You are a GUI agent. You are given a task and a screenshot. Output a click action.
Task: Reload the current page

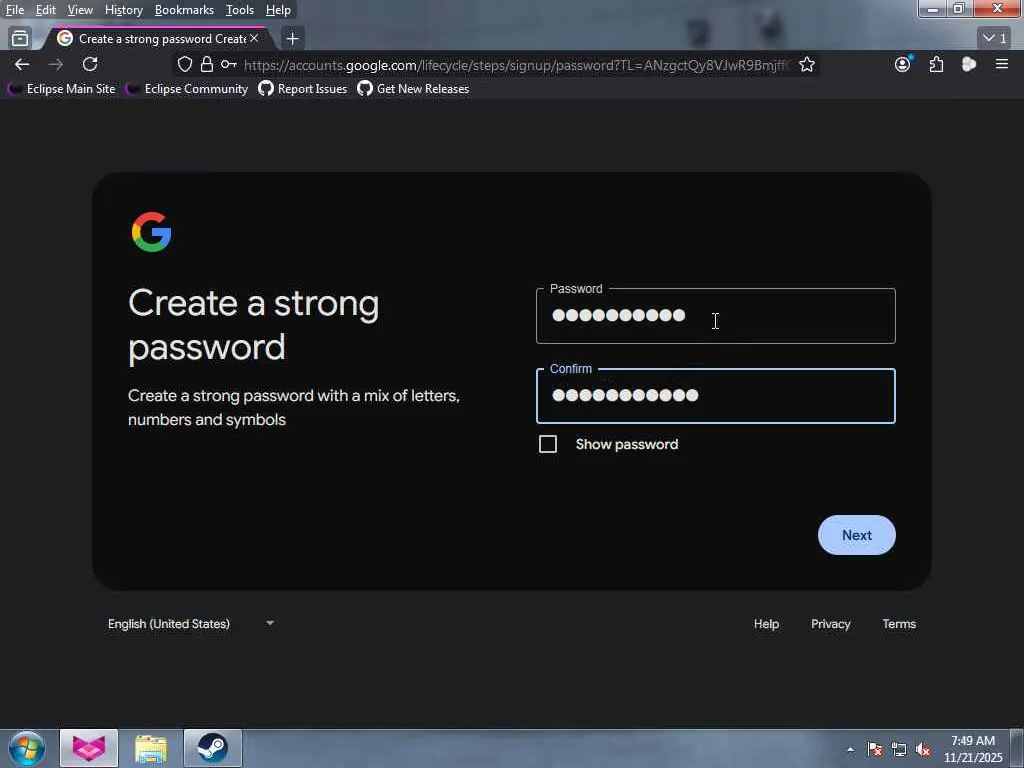coord(90,64)
